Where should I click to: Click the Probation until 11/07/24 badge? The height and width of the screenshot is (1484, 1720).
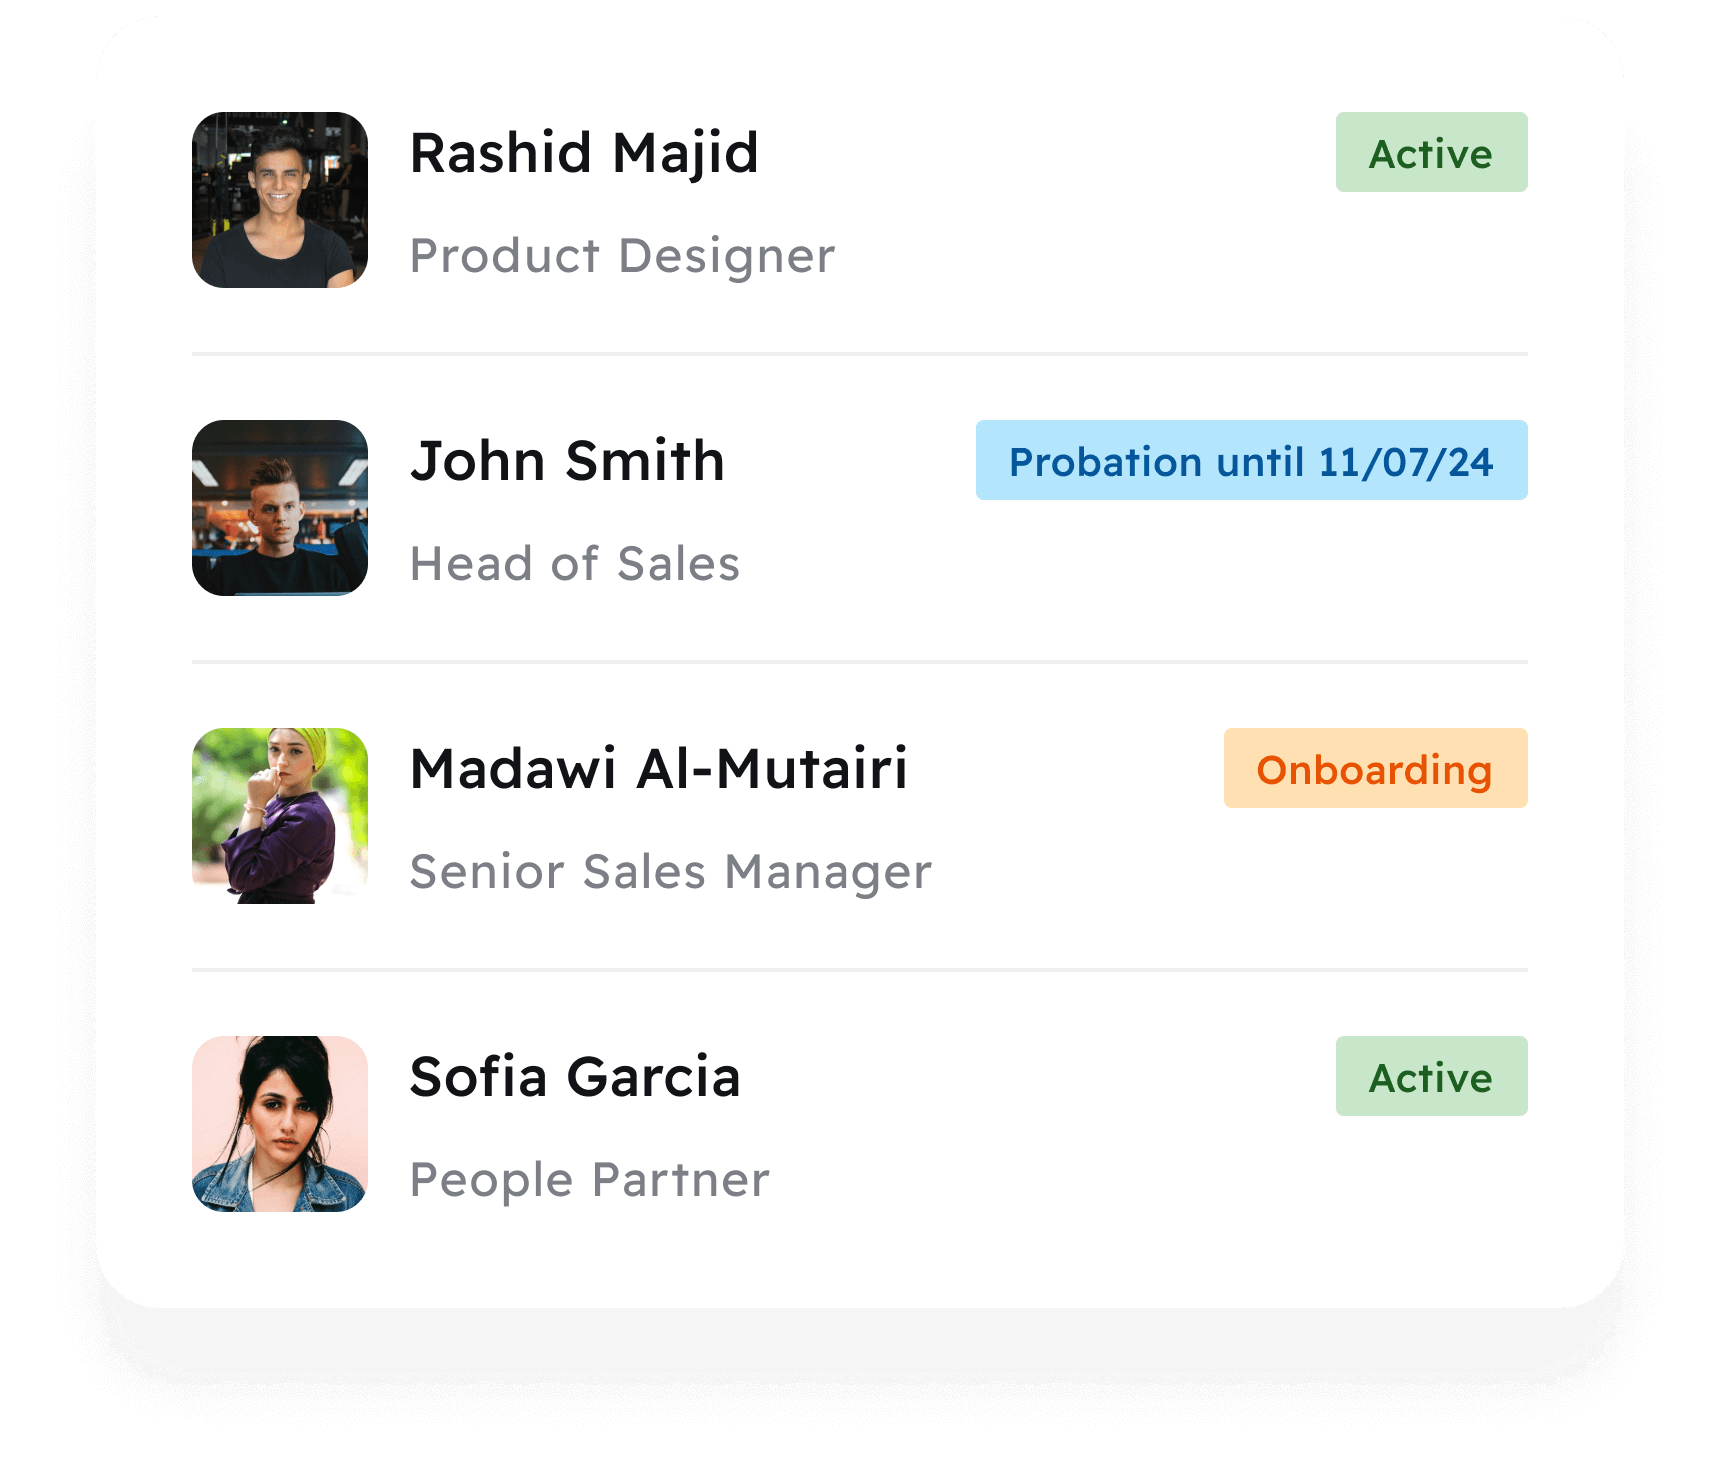(x=1250, y=460)
